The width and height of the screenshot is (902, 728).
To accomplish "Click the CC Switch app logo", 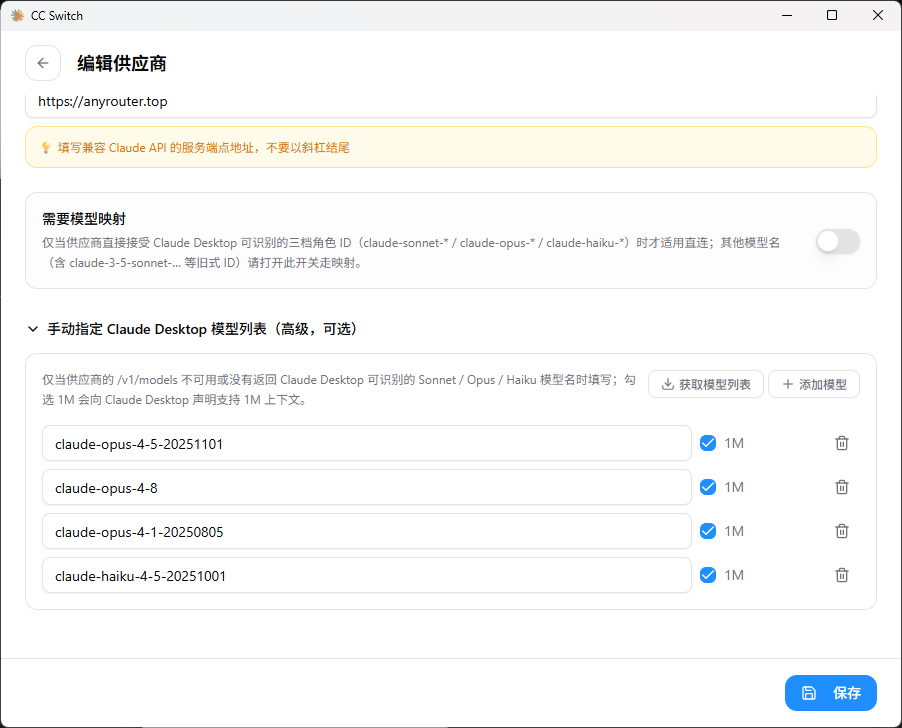I will coord(17,16).
